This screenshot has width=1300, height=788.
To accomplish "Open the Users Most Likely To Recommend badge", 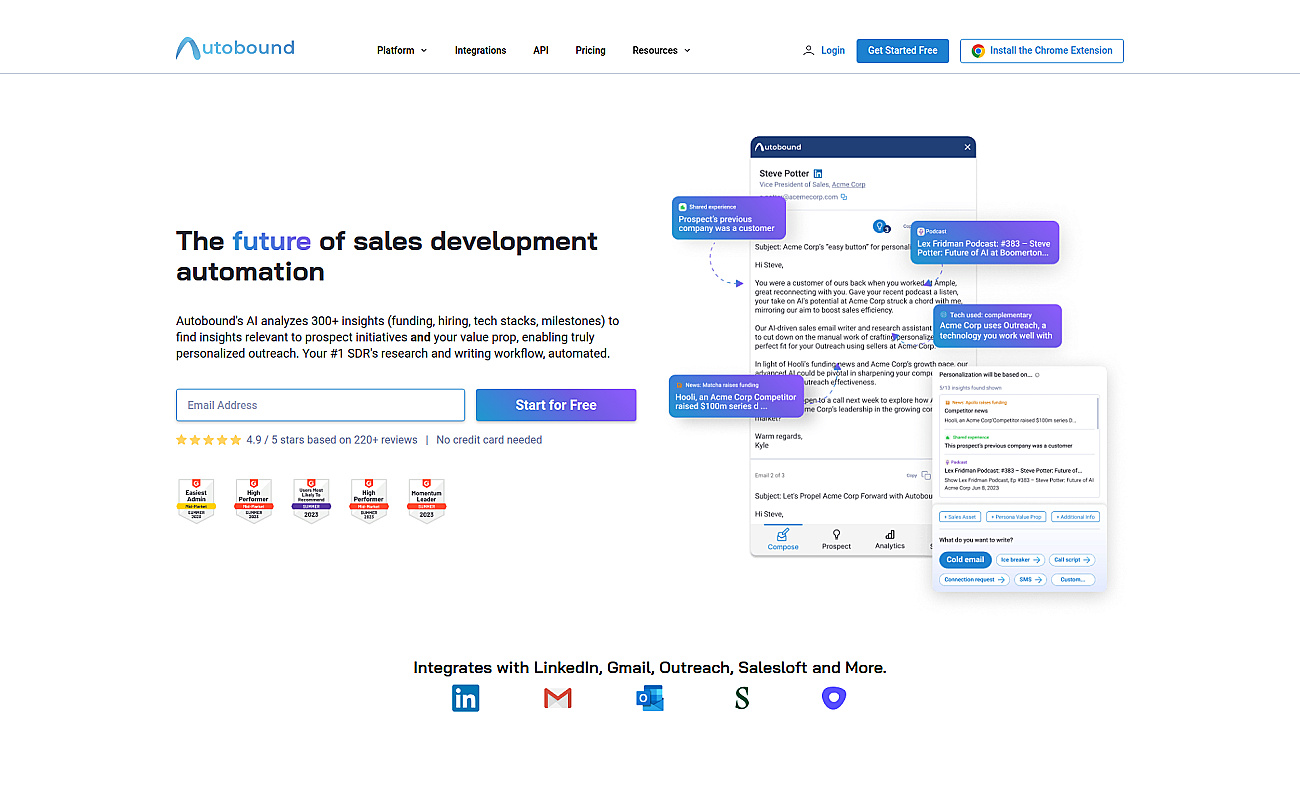I will [x=311, y=500].
